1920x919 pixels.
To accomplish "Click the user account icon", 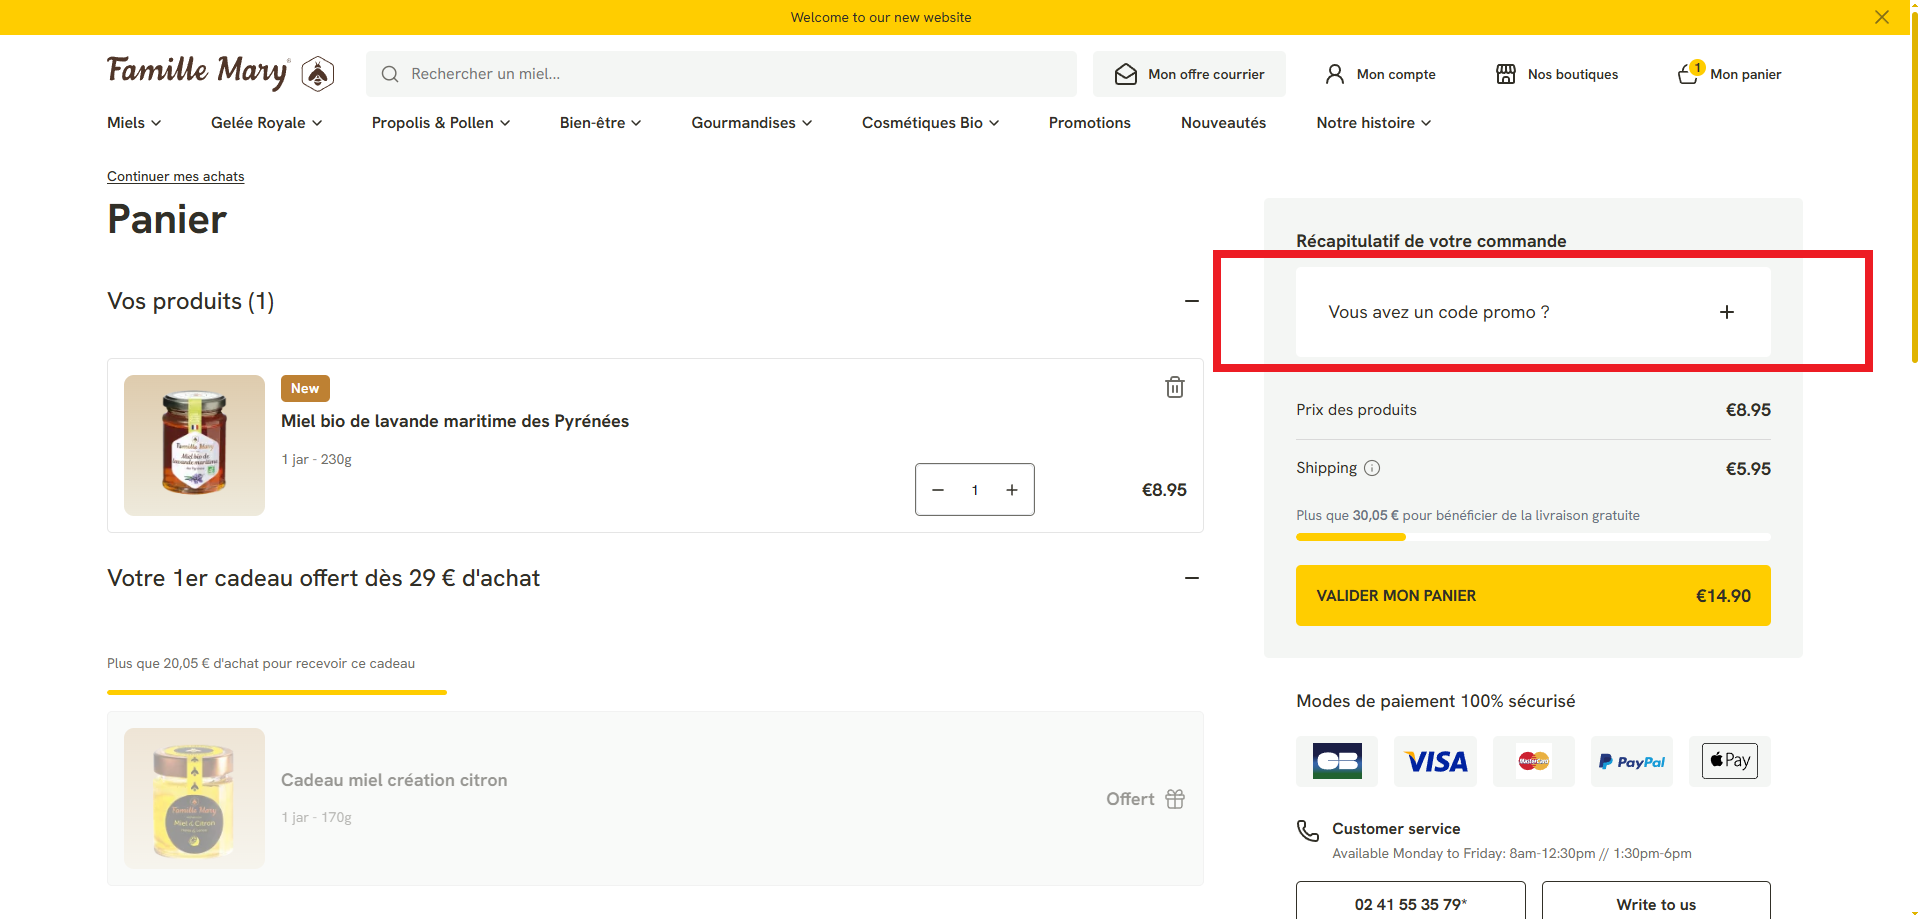I will coord(1335,74).
